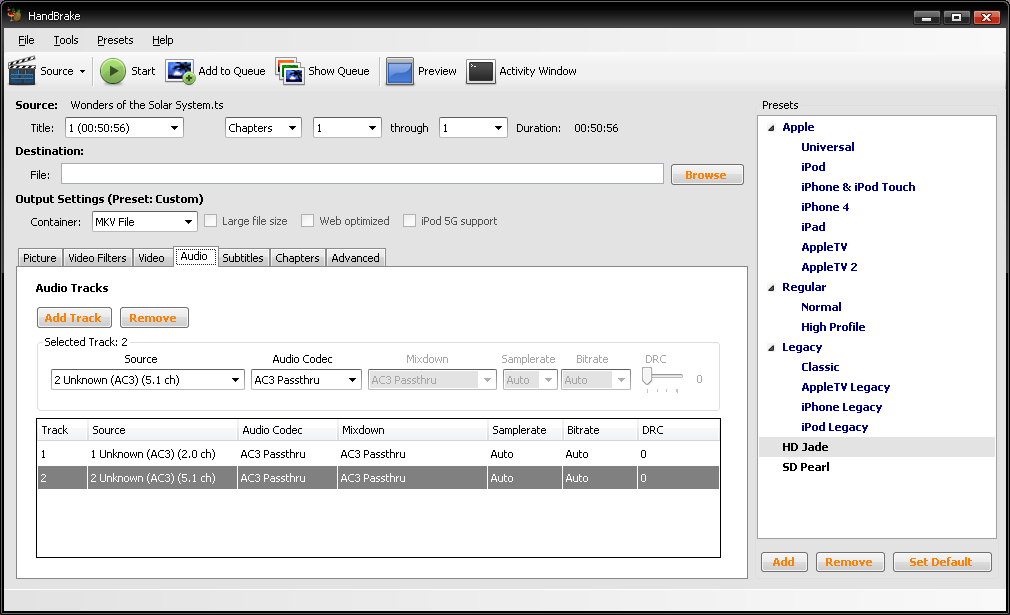Viewport: 1010px width, 615px height.
Task: Switch to the Chapters tab
Action: [297, 258]
